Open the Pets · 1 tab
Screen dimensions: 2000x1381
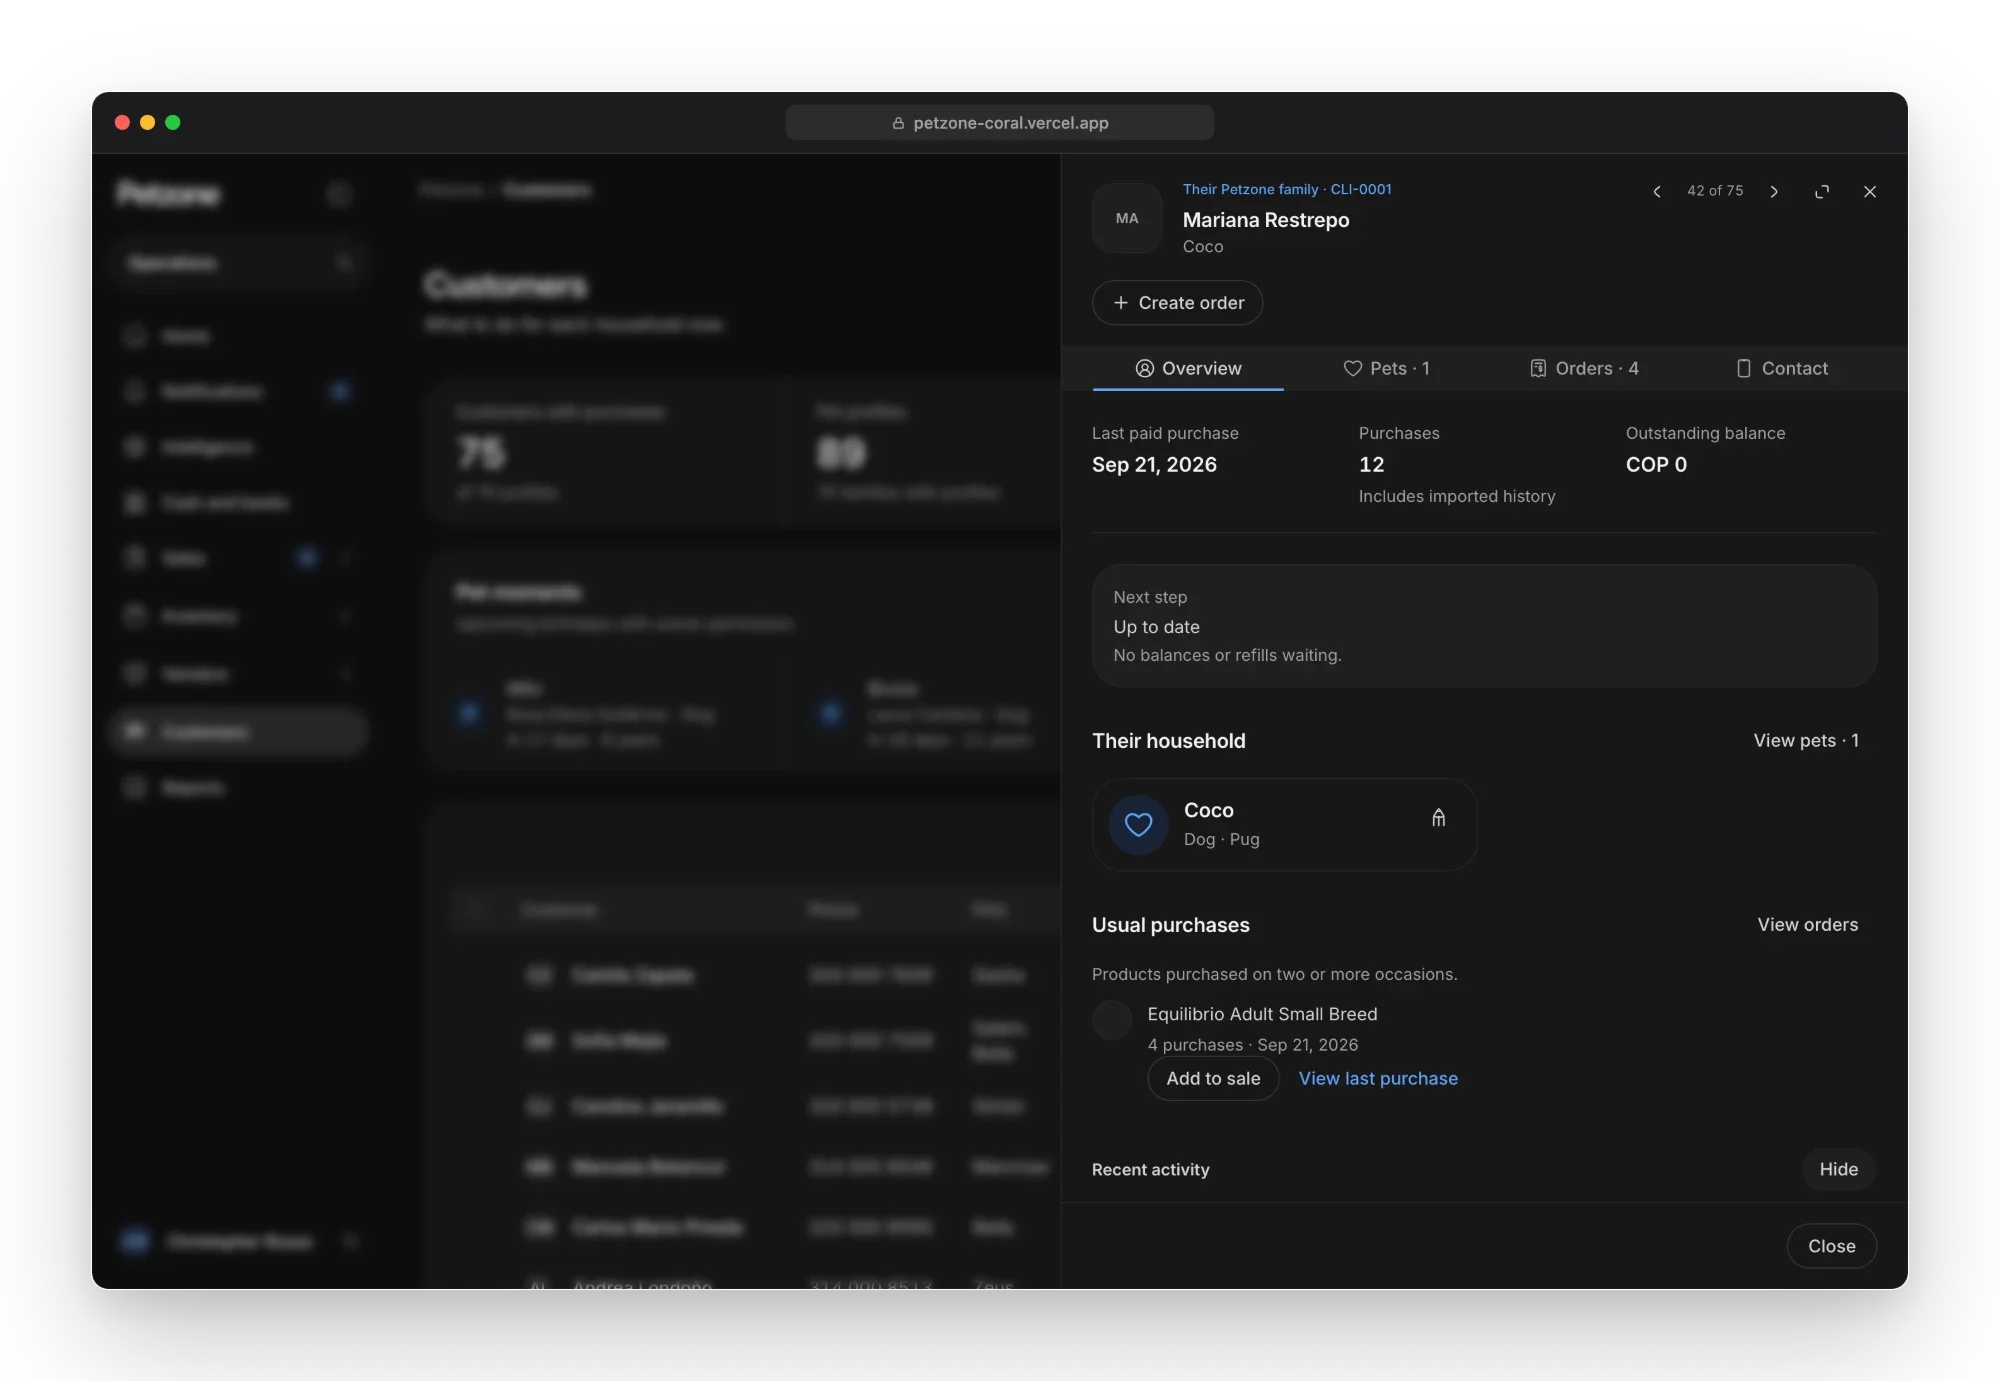(x=1386, y=368)
